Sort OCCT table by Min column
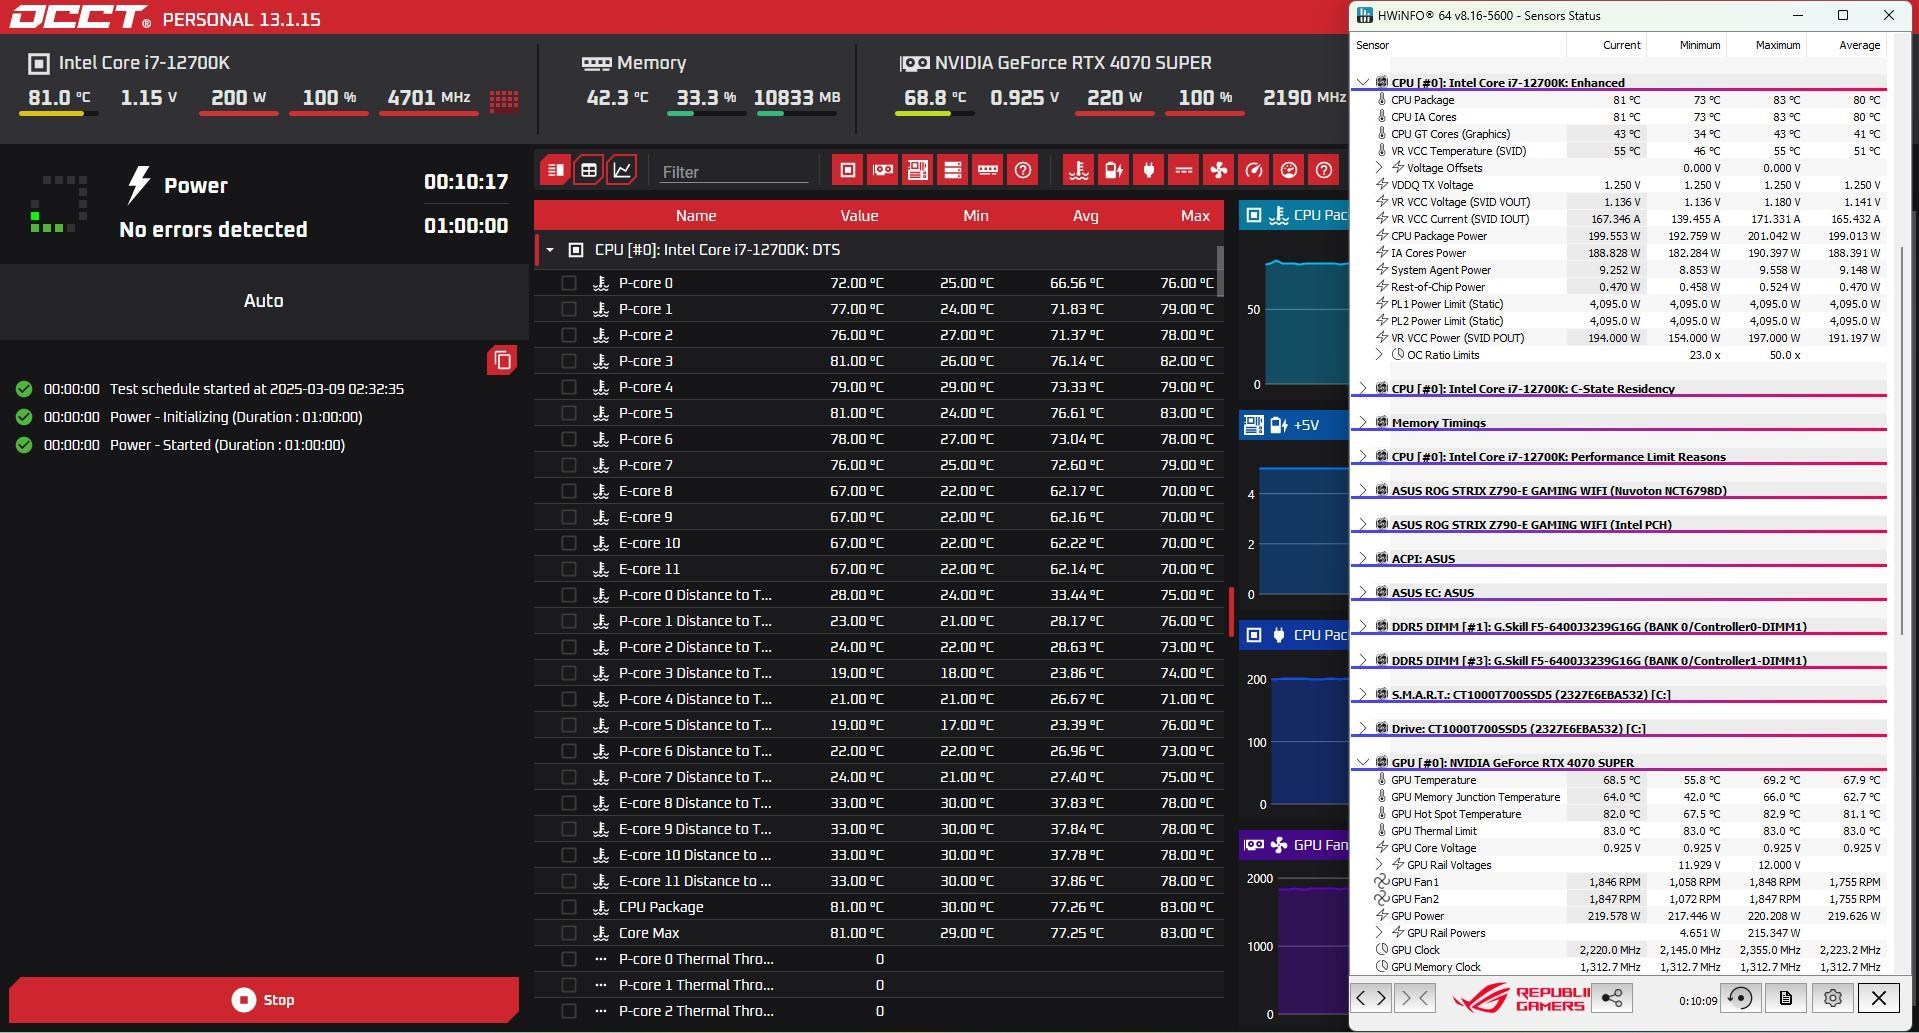This screenshot has width=1919, height=1033. click(975, 215)
